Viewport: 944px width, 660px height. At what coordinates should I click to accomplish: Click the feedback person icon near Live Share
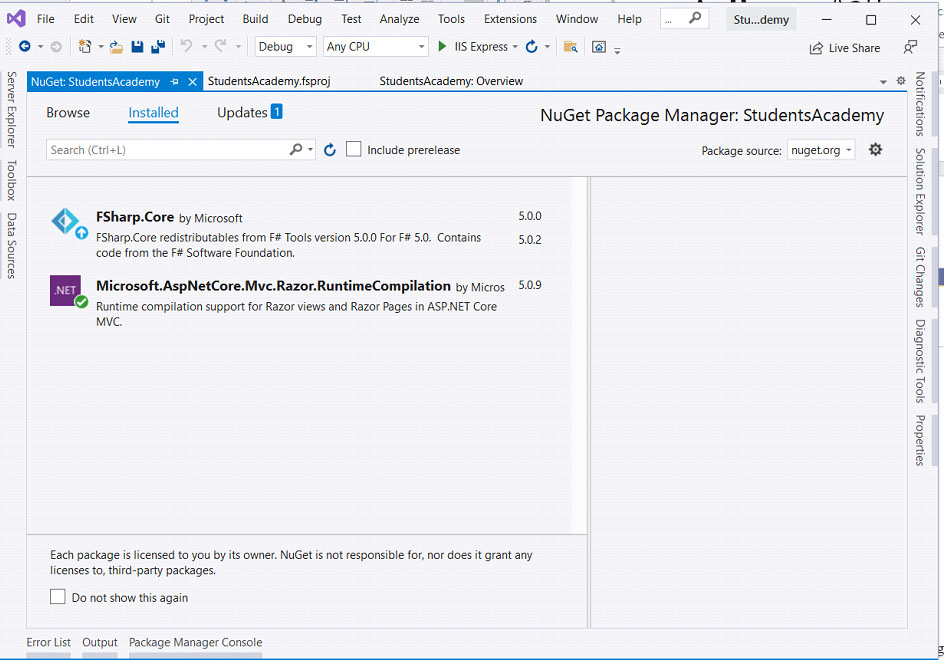pos(910,47)
